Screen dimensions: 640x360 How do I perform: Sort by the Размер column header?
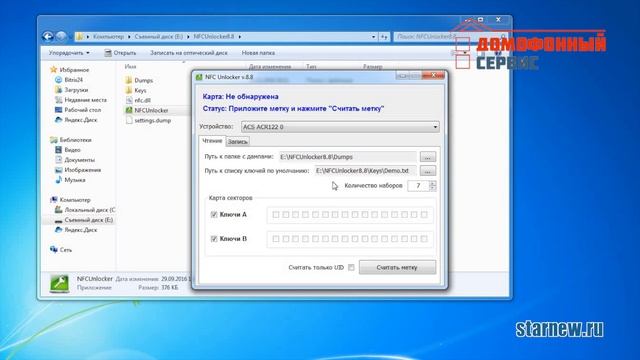point(372,67)
